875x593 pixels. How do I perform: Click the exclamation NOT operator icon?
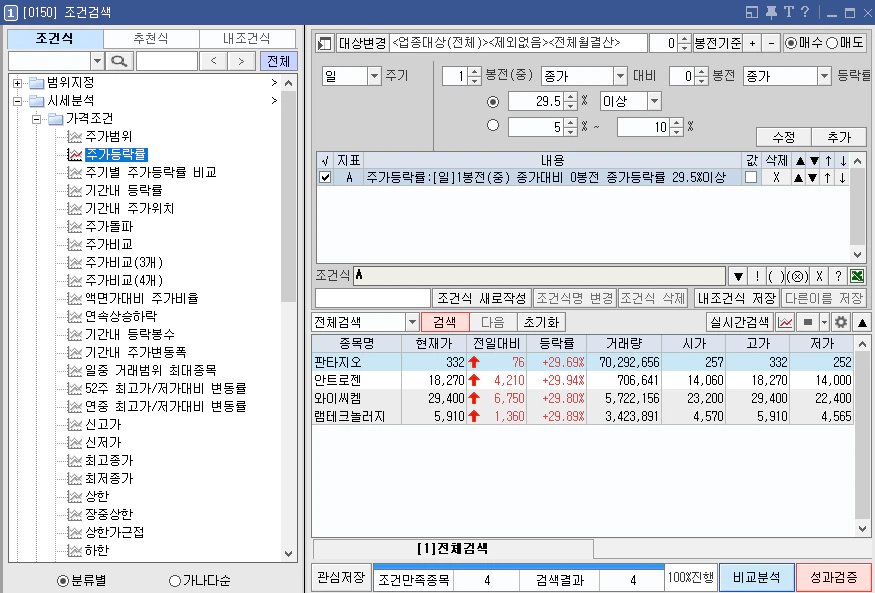[757, 276]
